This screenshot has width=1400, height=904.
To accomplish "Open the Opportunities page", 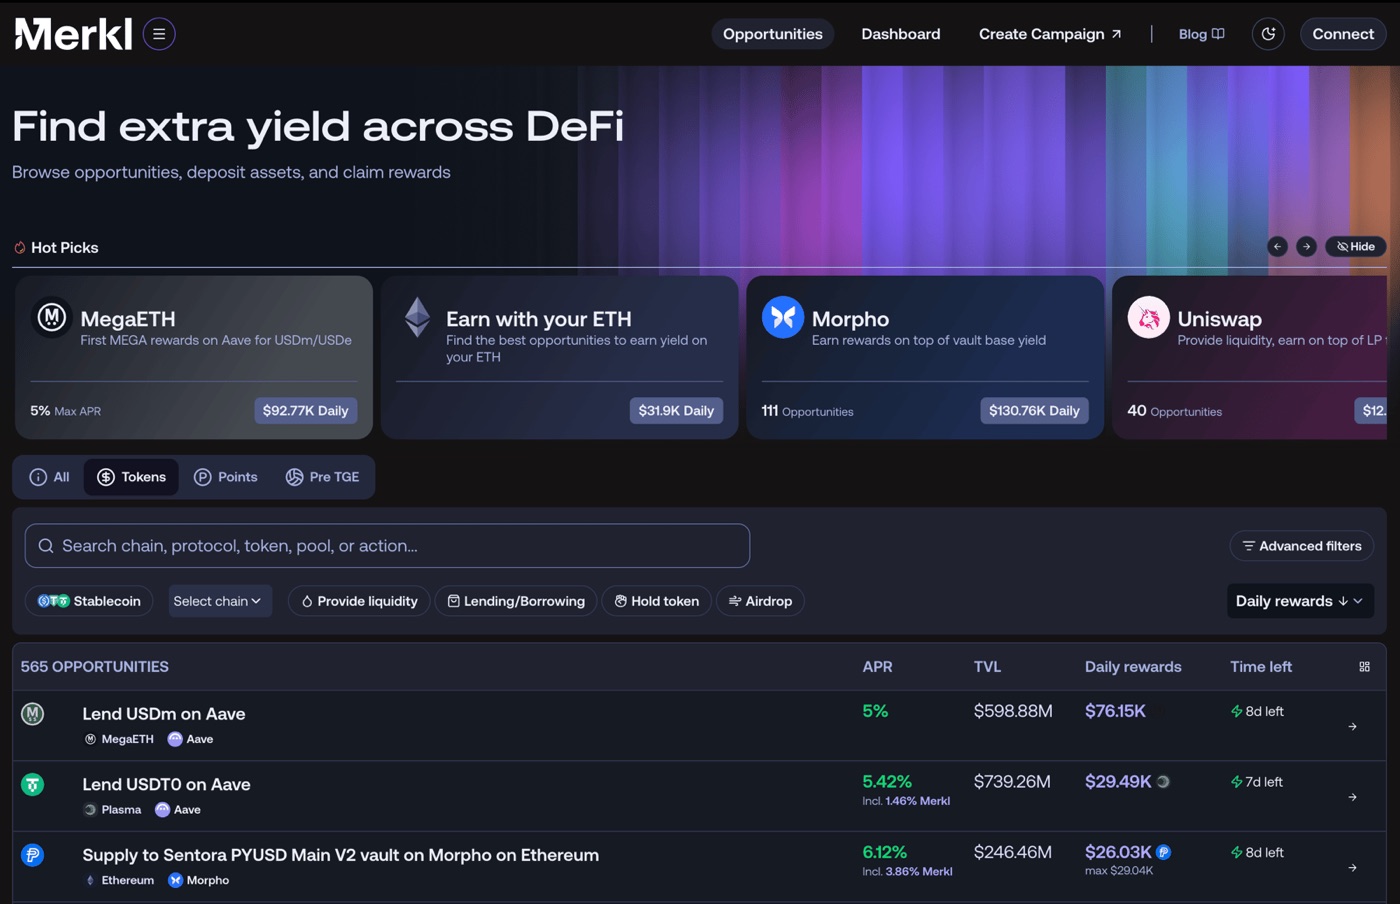I will [773, 34].
